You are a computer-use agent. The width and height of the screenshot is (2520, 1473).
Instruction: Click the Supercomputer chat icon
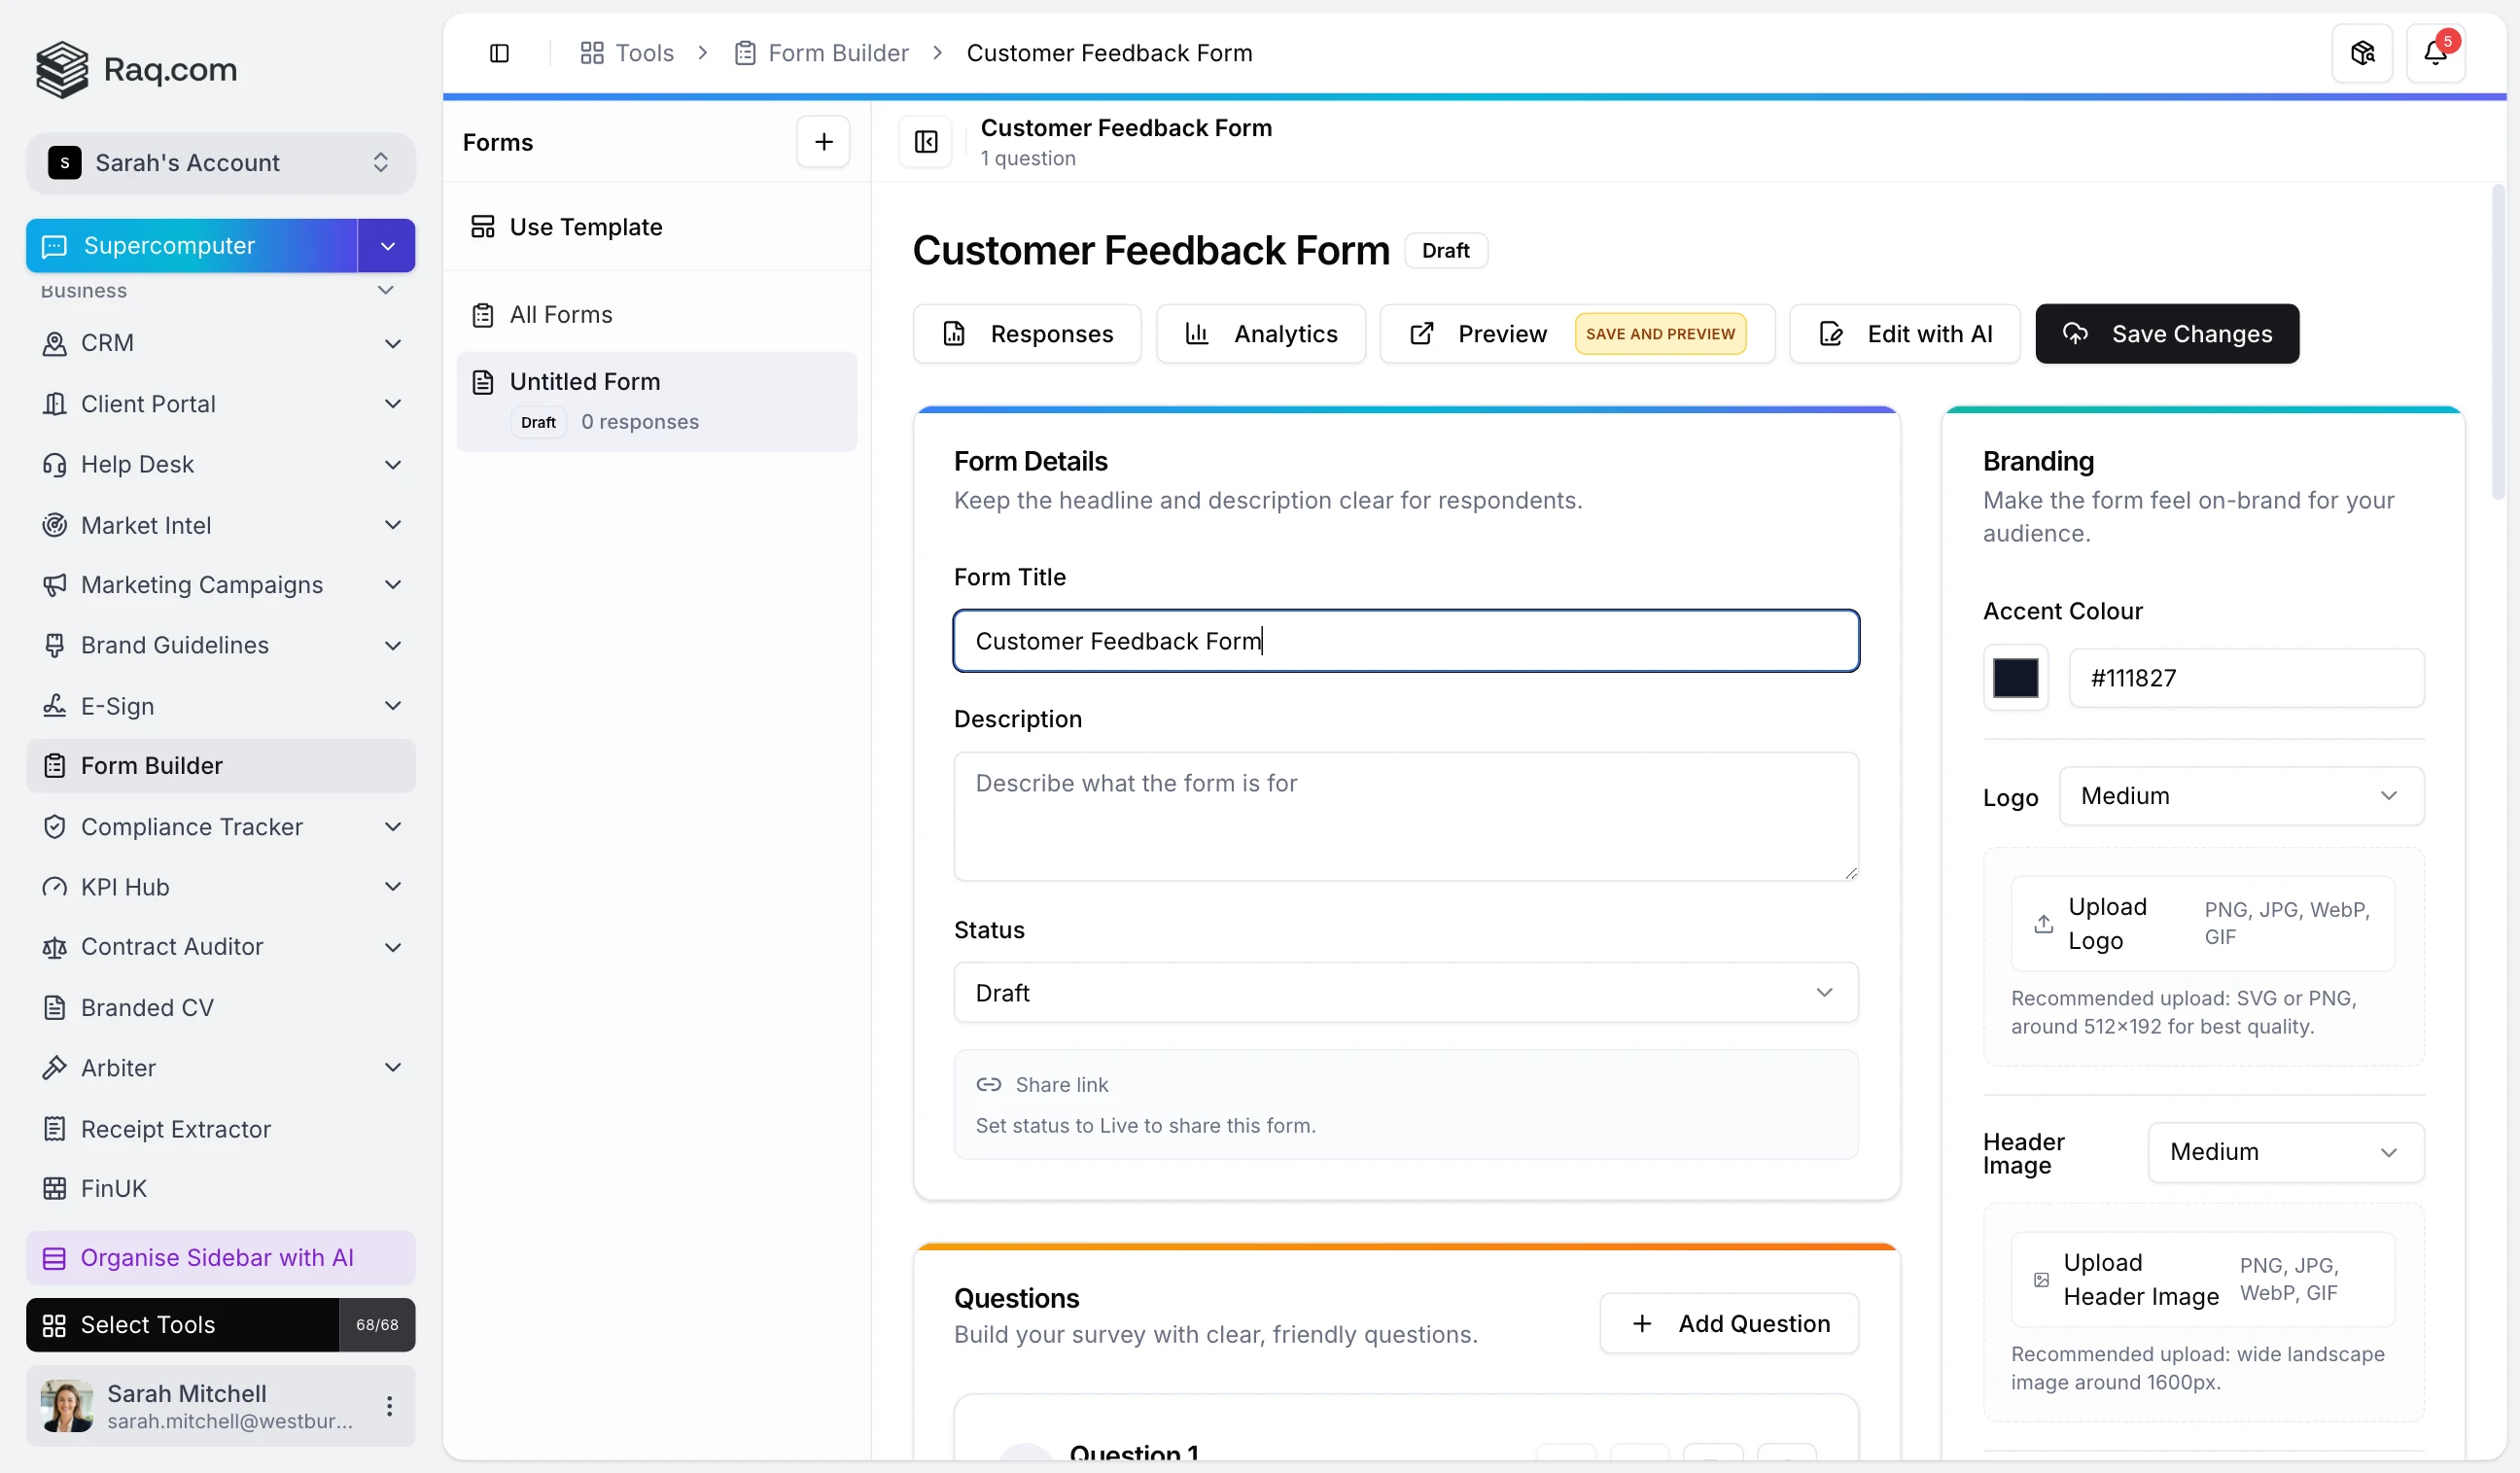click(54, 246)
